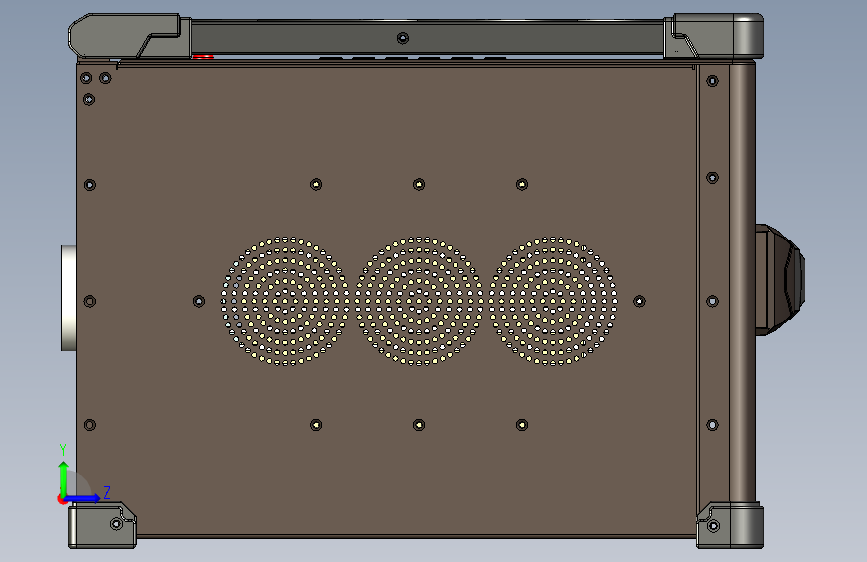Screen dimensions: 867x562
Task: Select the bottom-left corner foot
Action: pos(102,525)
